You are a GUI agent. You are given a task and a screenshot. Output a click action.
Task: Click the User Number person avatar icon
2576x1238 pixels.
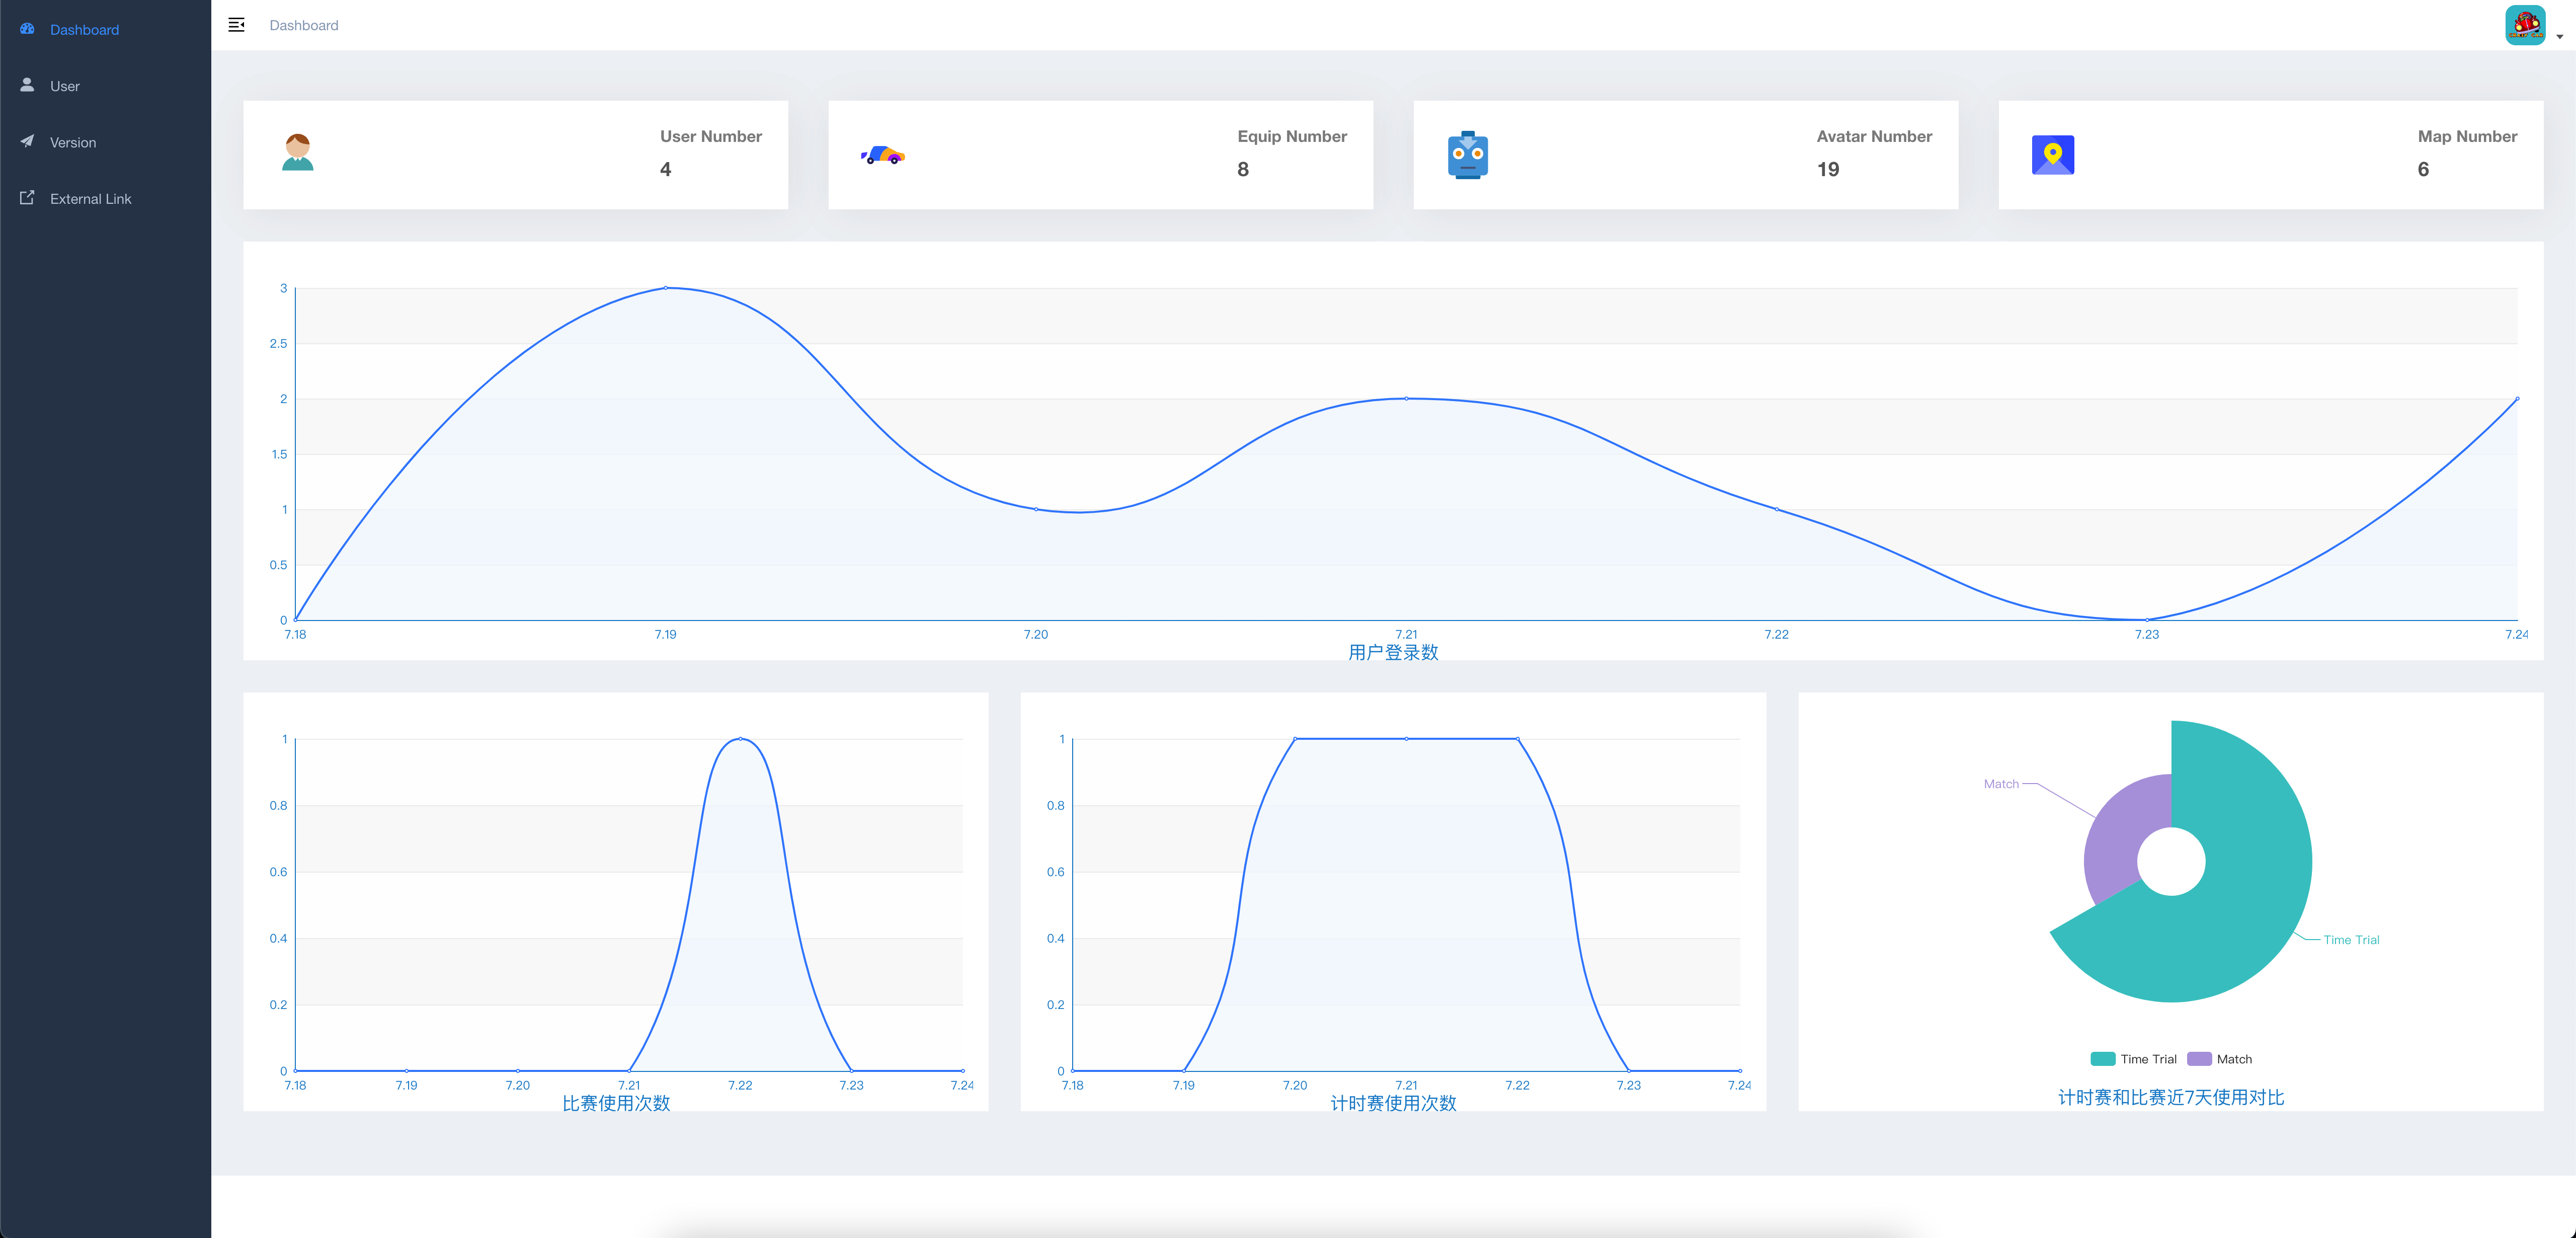297,153
